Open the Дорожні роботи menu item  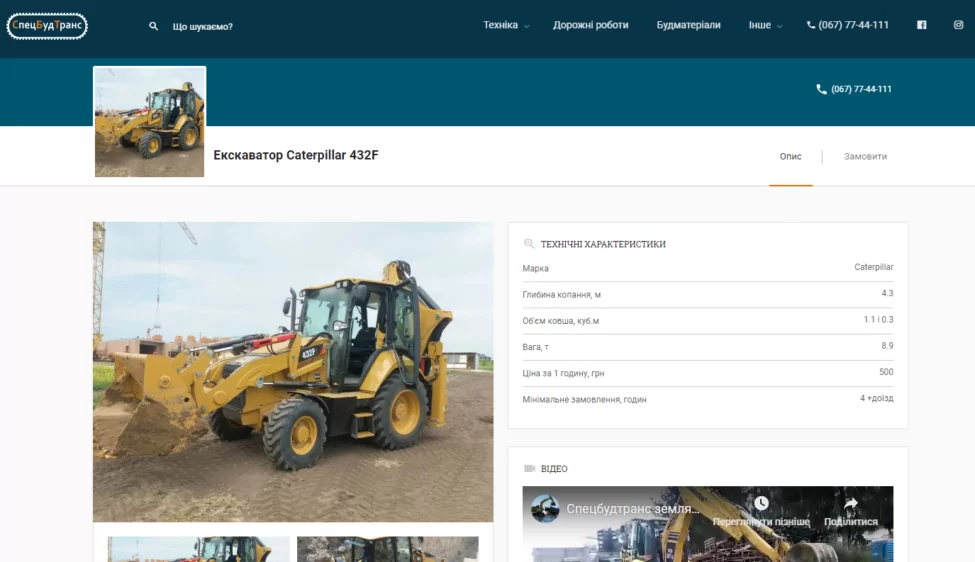pyautogui.click(x=590, y=25)
